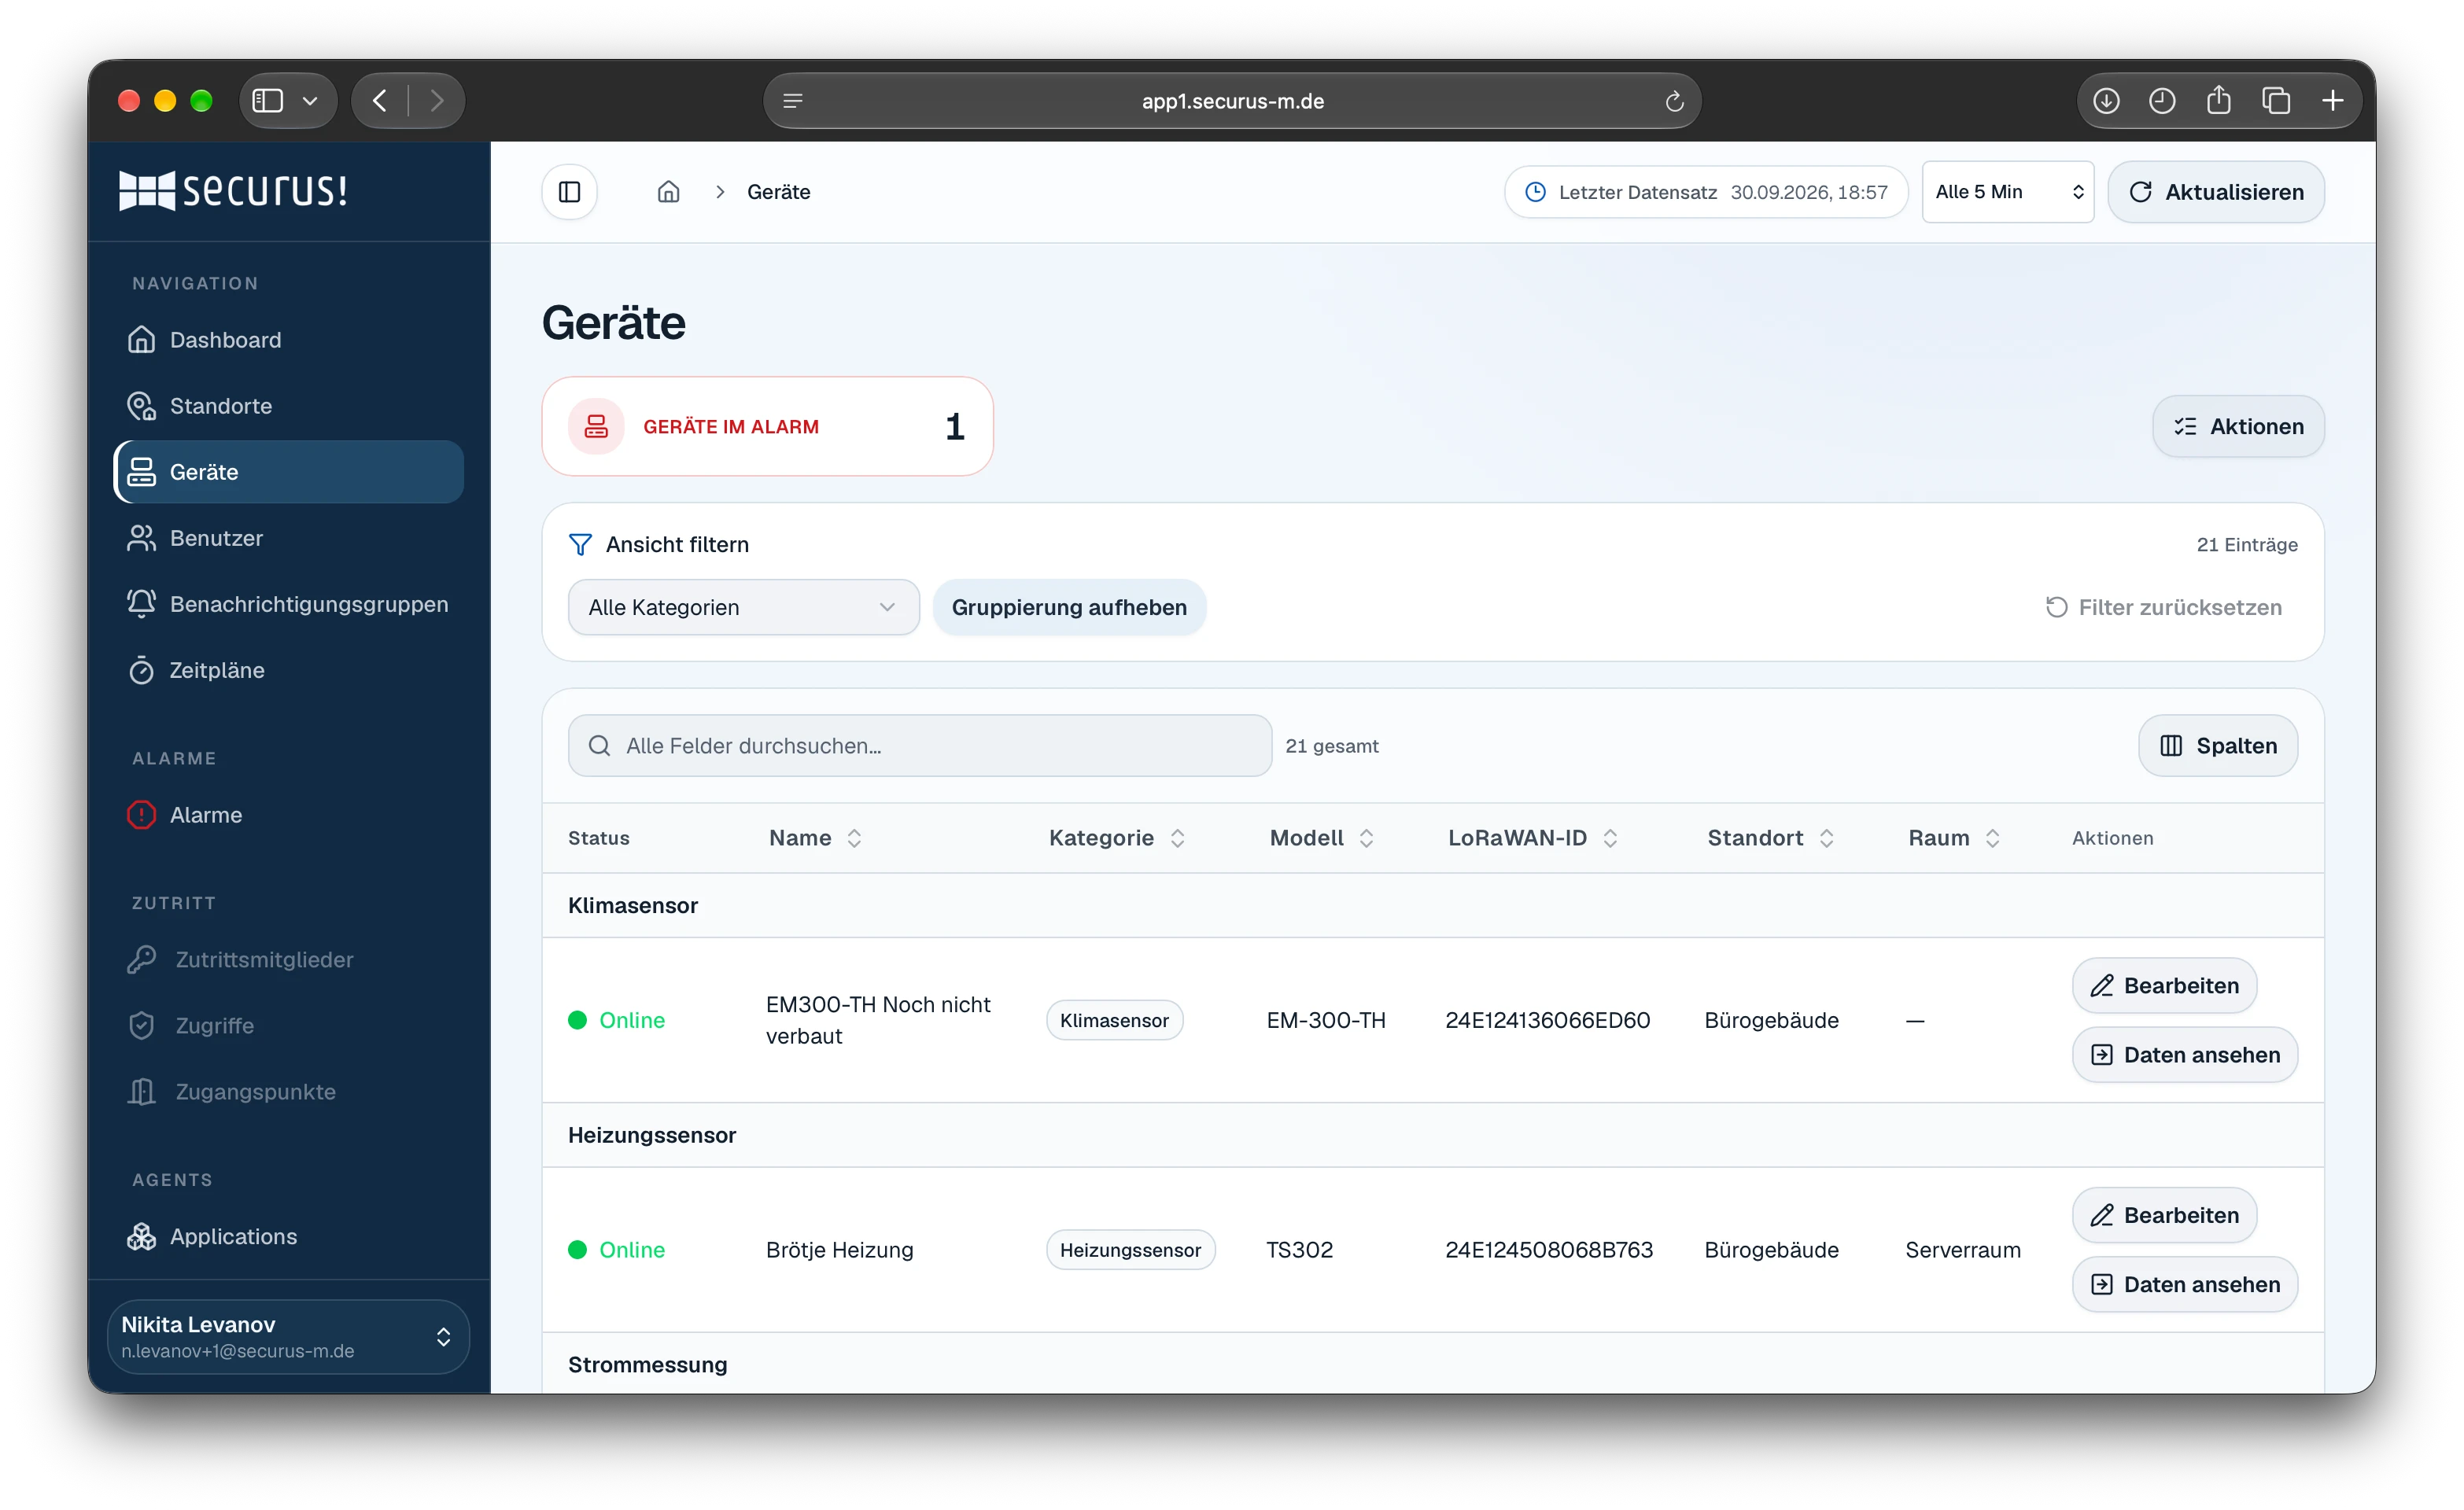Navigate to Standorte

(288, 406)
